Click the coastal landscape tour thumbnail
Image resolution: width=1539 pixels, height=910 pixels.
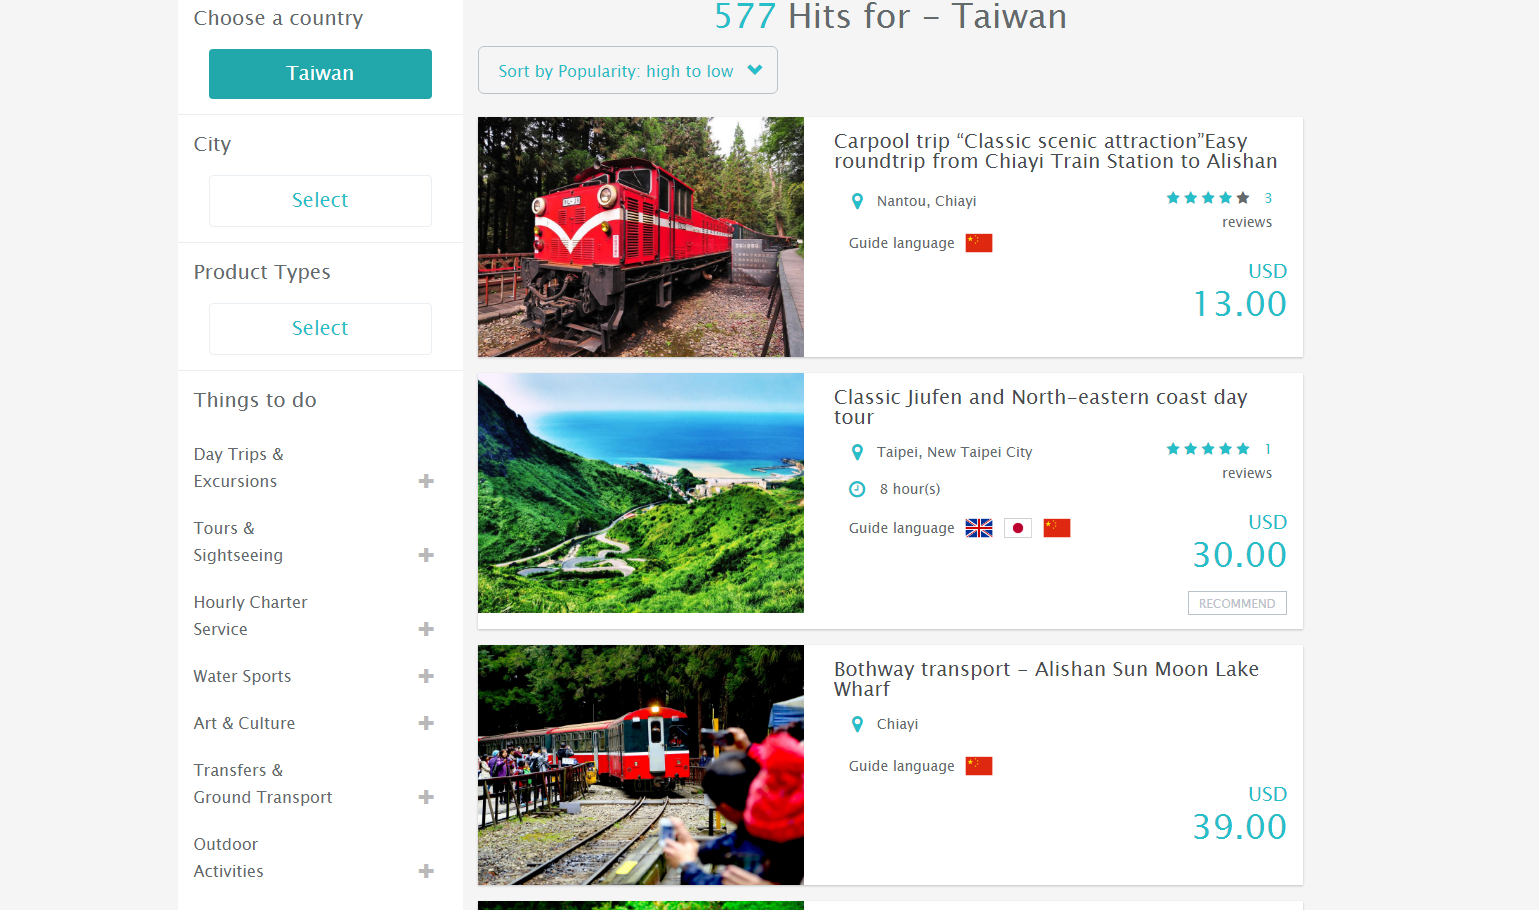[640, 493]
